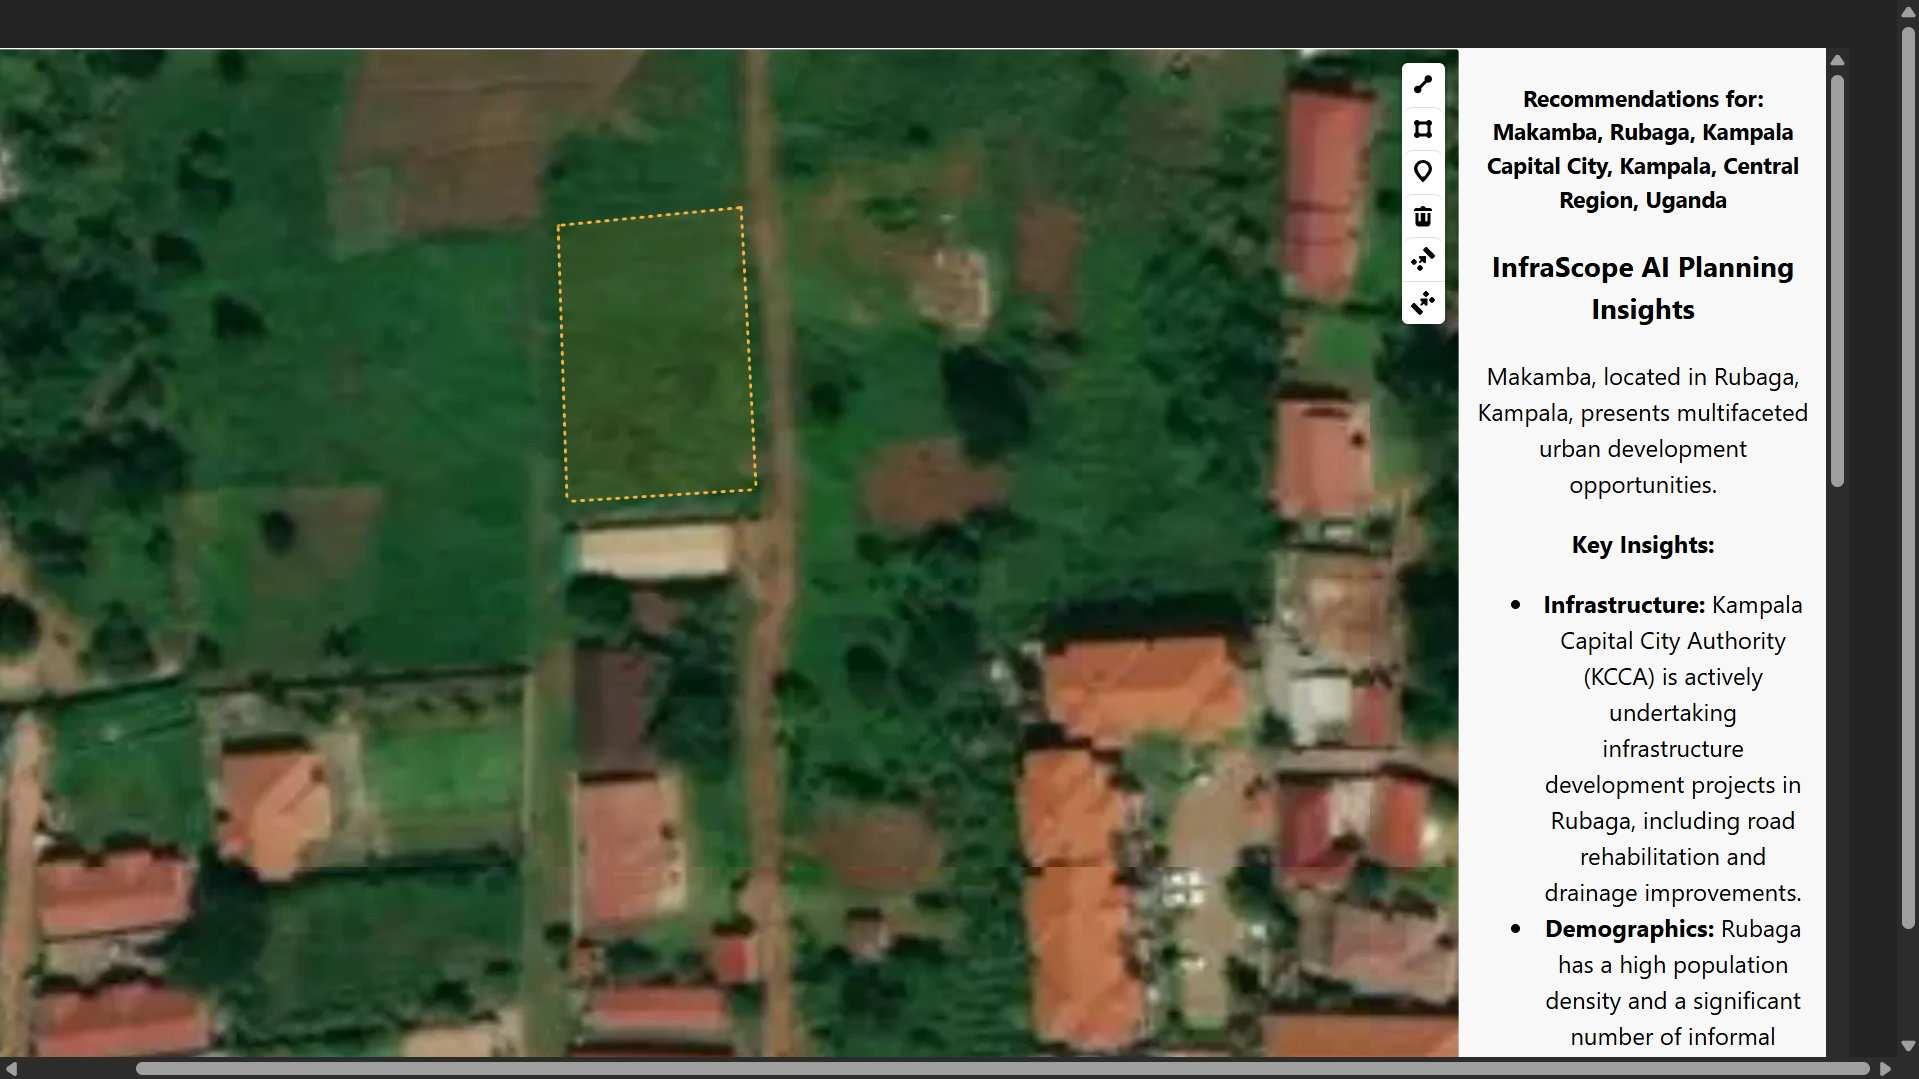
Task: Click the insights panel scrollbar thumb
Action: point(1838,281)
